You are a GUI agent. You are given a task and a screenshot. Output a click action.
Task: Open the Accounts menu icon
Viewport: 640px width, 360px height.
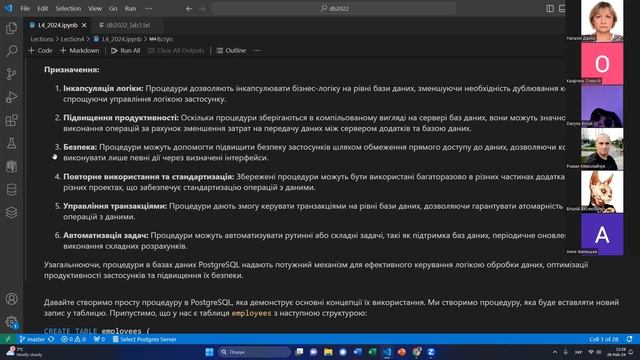[x=11, y=299]
